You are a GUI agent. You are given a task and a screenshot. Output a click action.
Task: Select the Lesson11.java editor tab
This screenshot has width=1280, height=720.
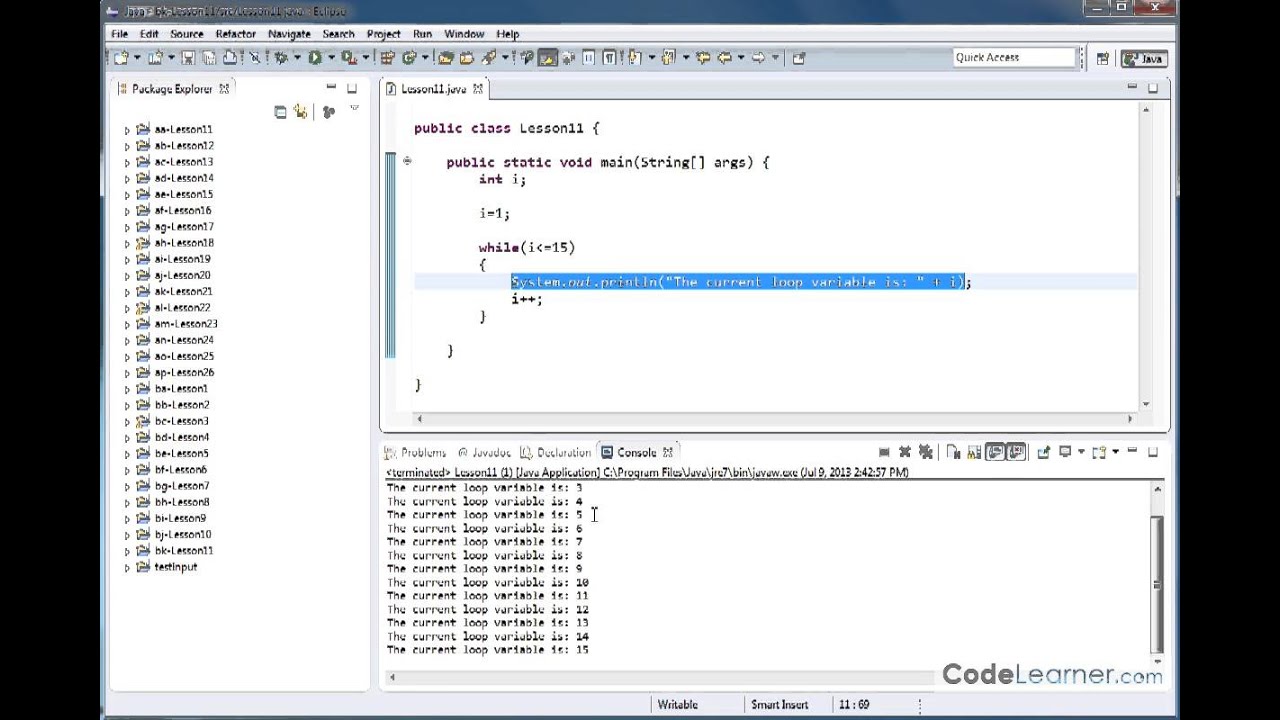pyautogui.click(x=432, y=89)
